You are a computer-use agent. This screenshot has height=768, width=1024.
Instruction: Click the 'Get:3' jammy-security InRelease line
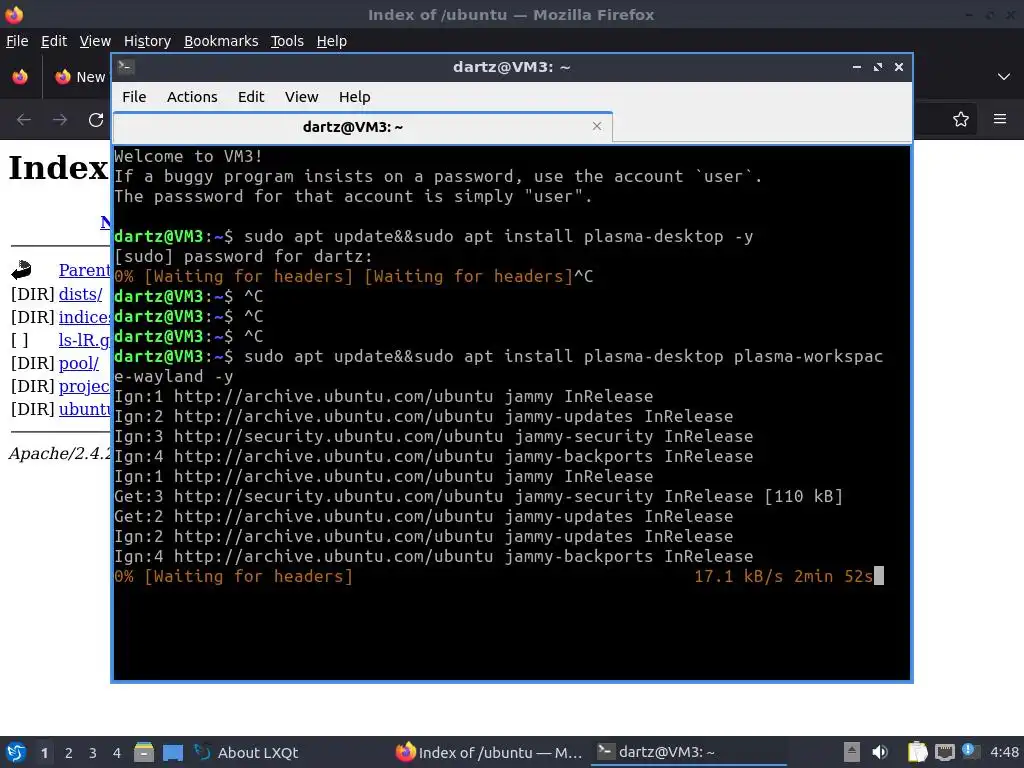pos(478,496)
